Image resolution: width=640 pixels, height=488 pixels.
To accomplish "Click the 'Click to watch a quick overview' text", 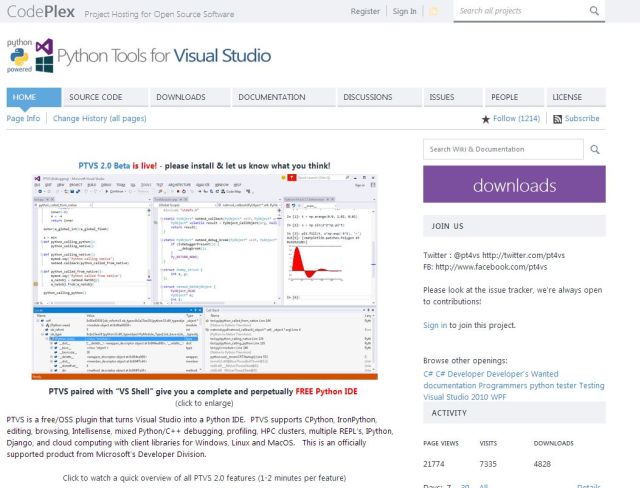I will pyautogui.click(x=204, y=478).
